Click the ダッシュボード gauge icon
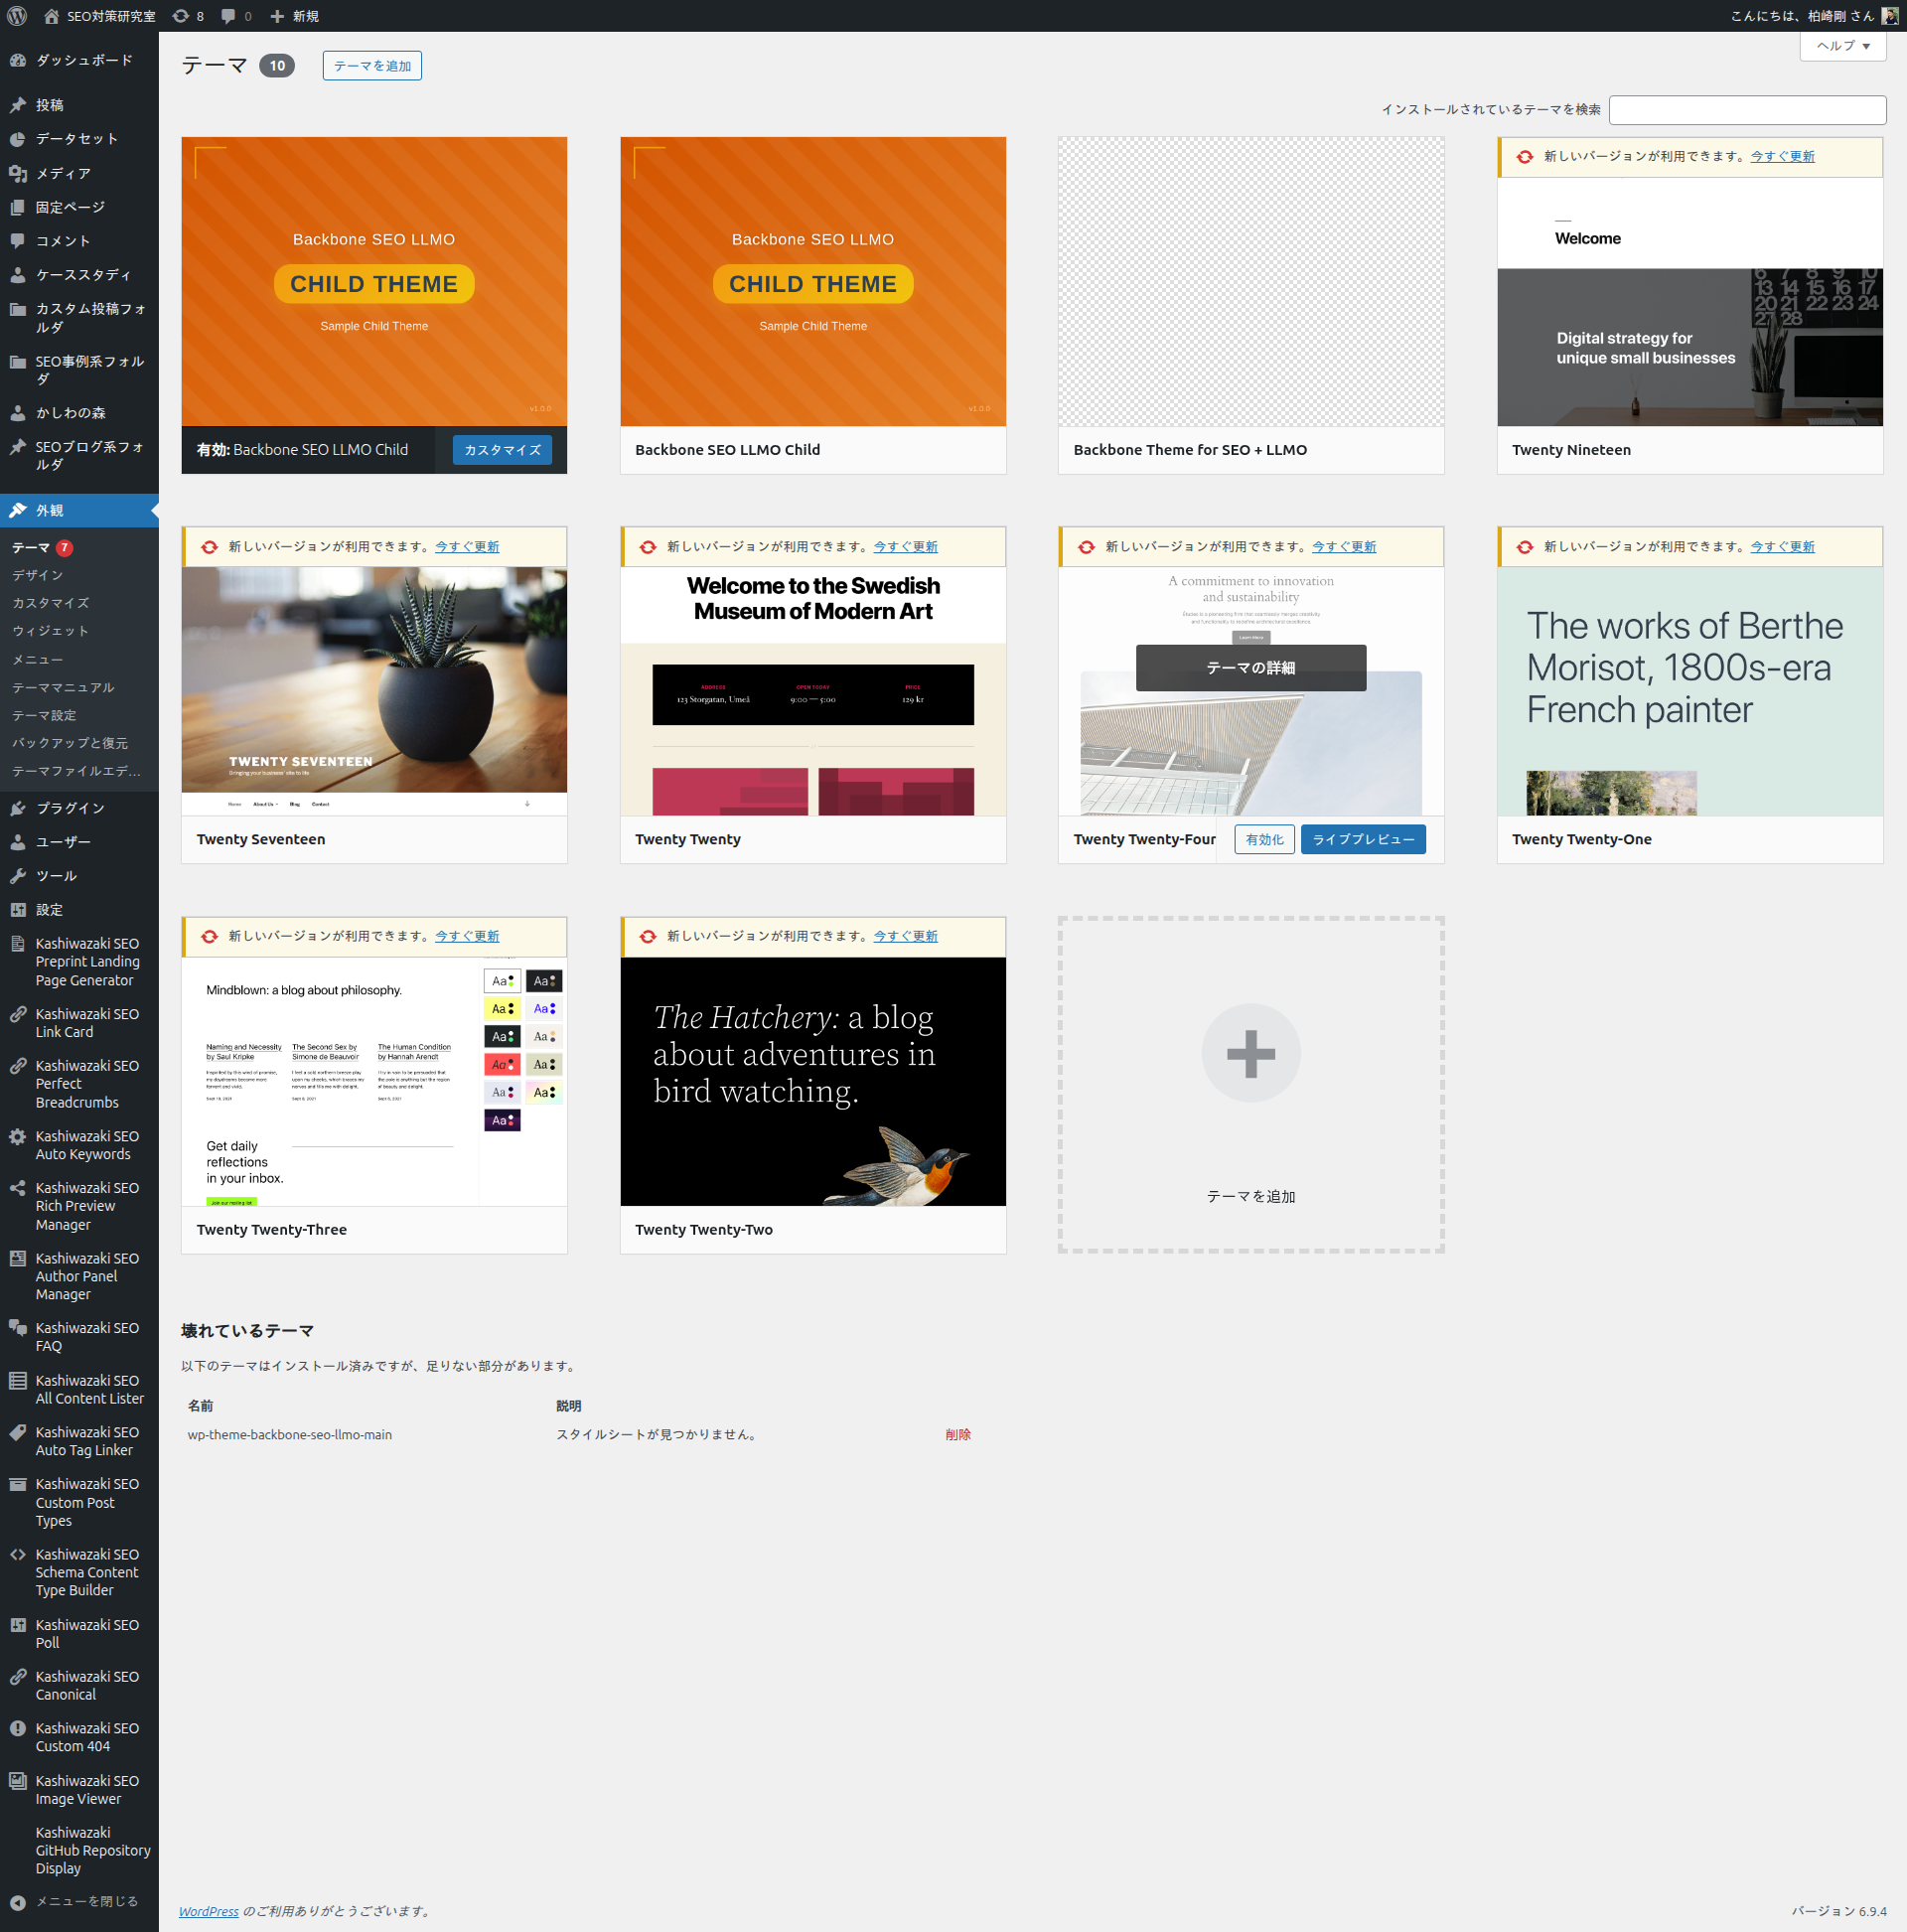 pyautogui.click(x=18, y=60)
